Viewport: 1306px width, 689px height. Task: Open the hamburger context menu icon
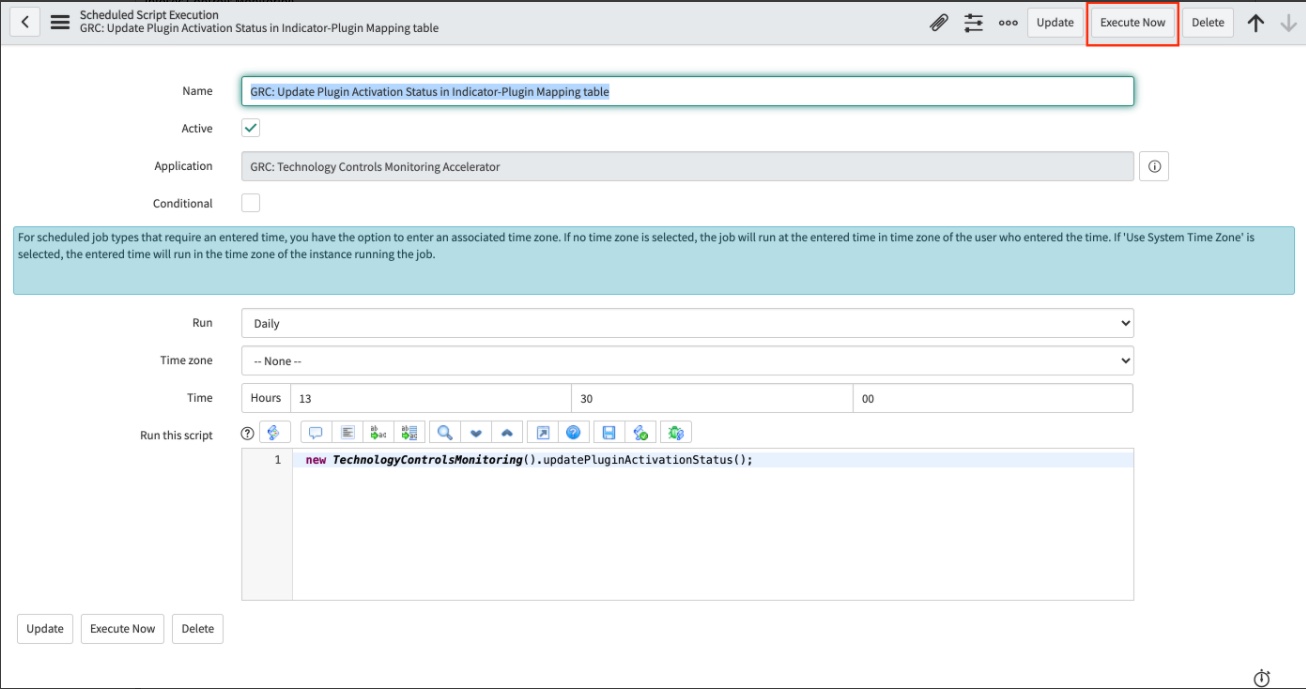click(x=60, y=22)
